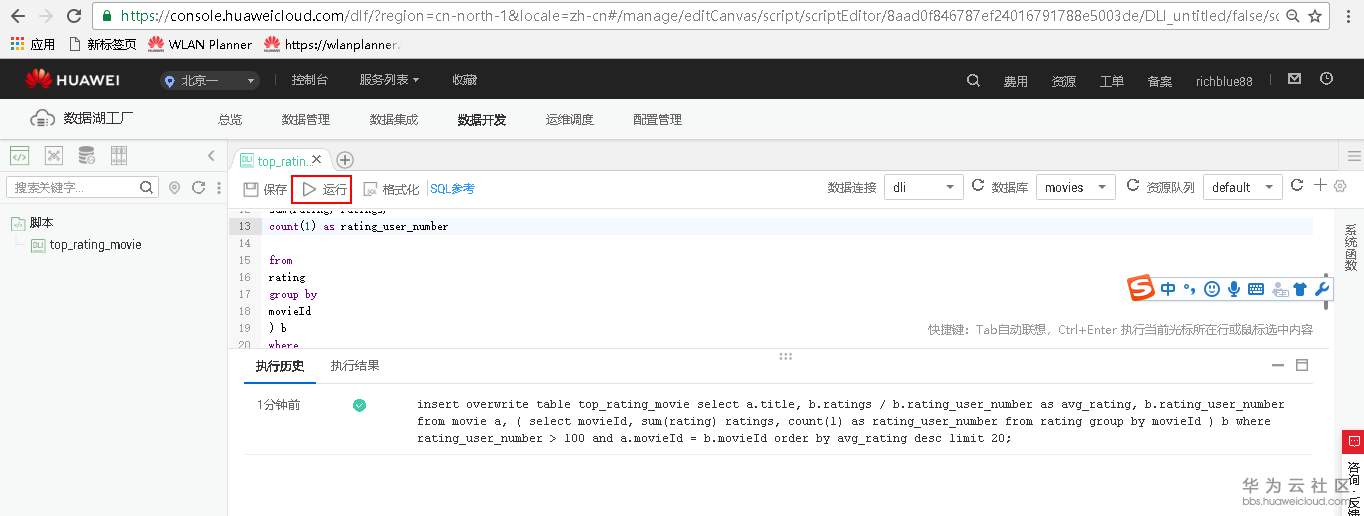Click the search icon in Huawei header
The height and width of the screenshot is (516, 1364).
pyautogui.click(x=973, y=81)
